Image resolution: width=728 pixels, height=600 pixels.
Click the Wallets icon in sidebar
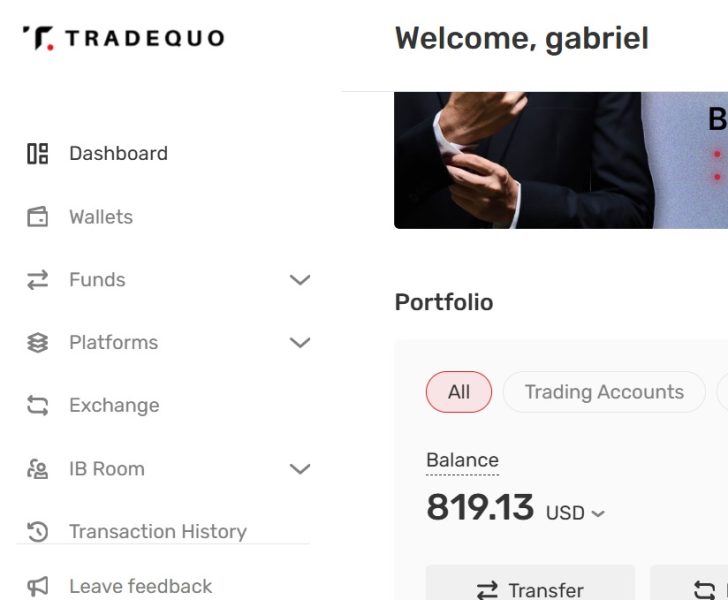point(38,217)
